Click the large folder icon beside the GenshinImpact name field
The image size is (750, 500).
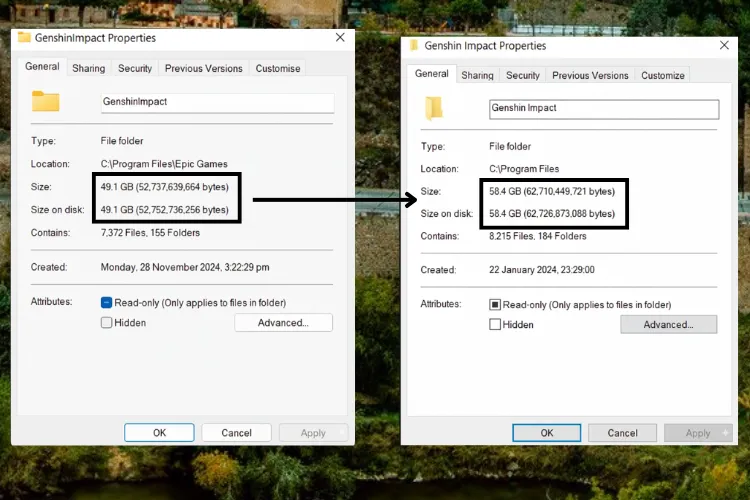45,102
